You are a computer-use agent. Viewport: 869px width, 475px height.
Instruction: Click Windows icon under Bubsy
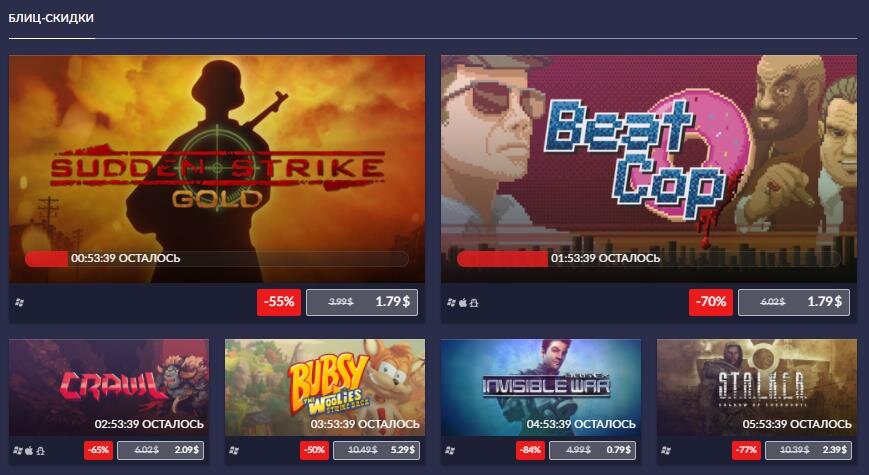coord(234,451)
